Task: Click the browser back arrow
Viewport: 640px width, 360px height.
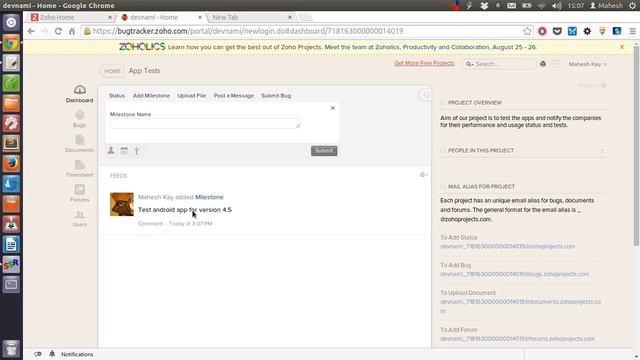Action: (31, 31)
